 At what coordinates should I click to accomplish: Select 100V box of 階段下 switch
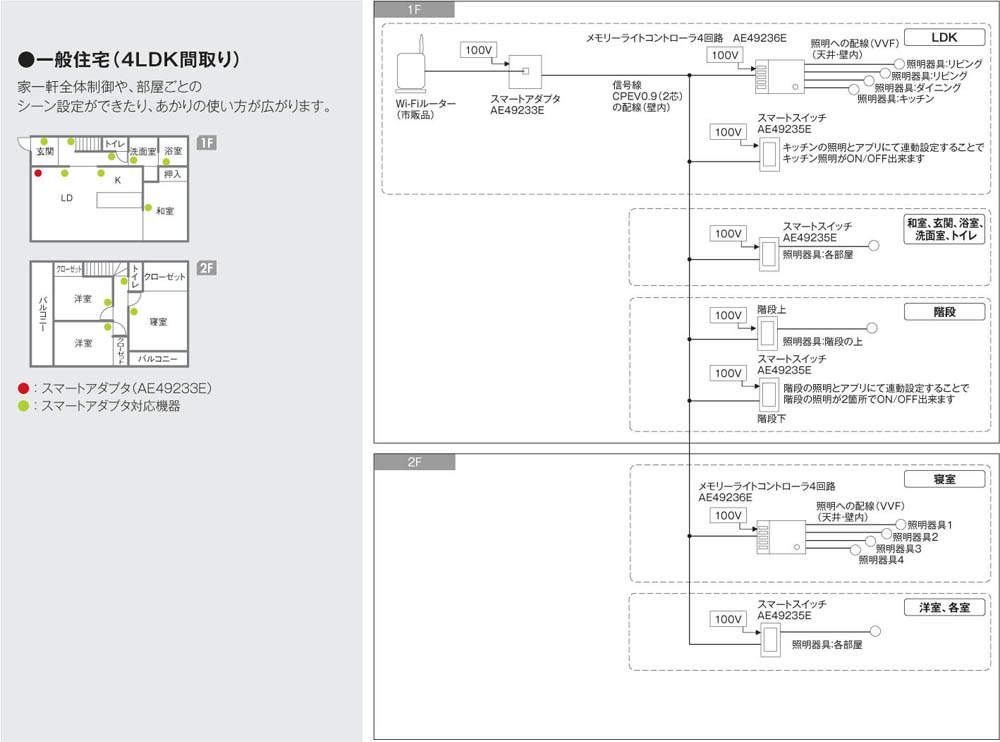tap(728, 373)
